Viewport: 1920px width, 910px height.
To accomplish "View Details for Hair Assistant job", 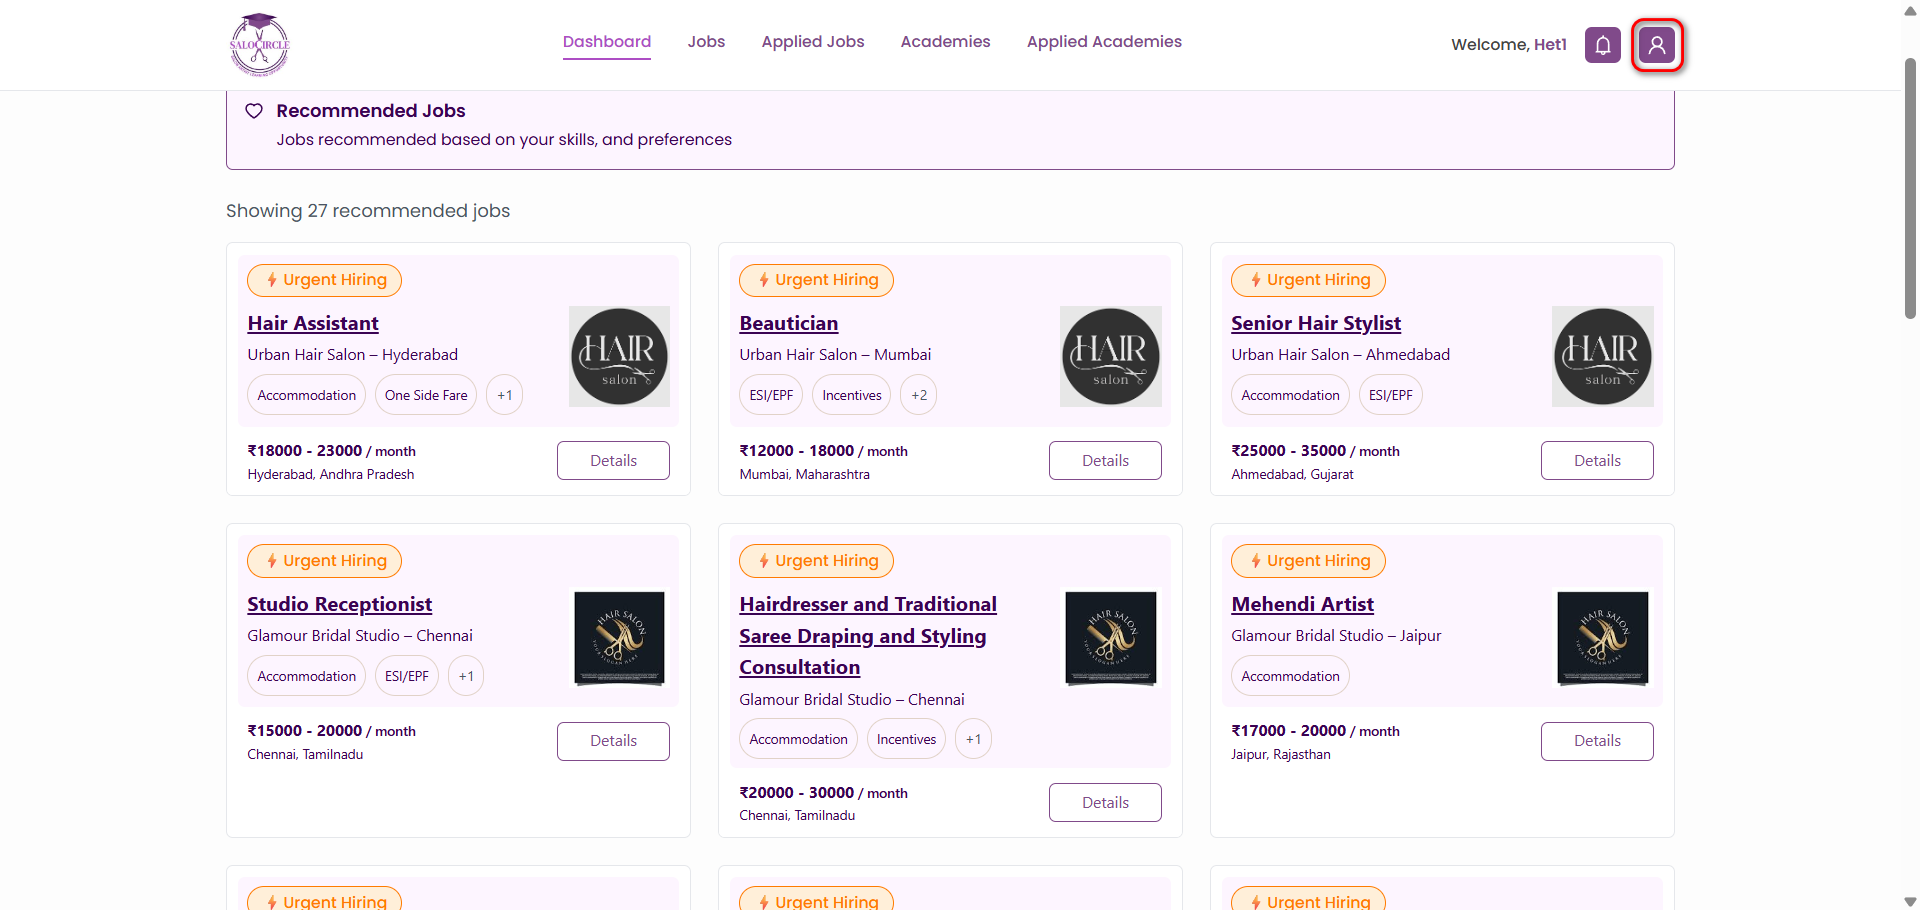I will click(613, 460).
